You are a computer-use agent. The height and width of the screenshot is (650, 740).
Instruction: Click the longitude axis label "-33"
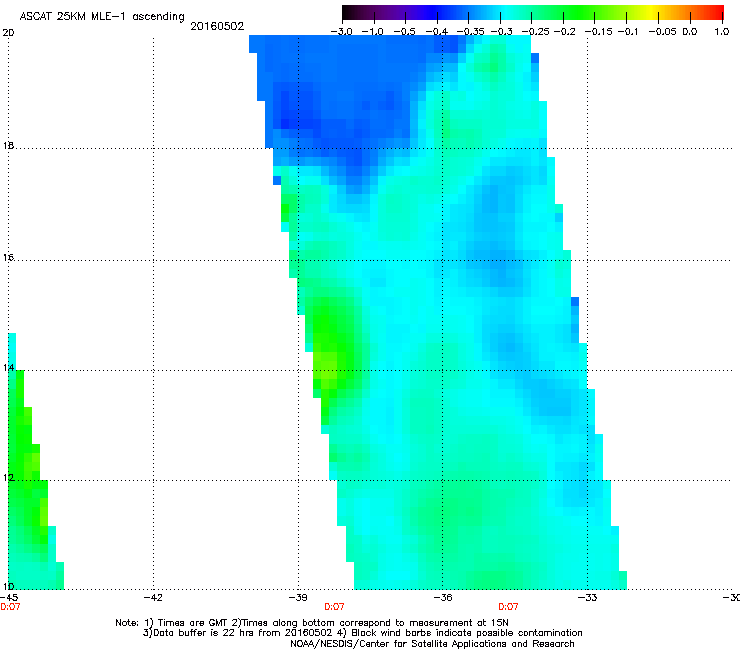pos(588,598)
